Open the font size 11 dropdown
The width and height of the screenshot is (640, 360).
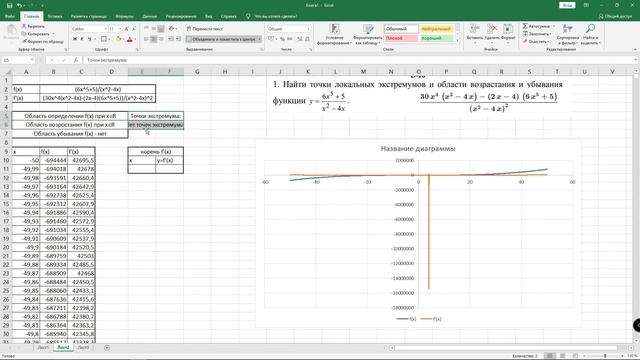[x=120, y=29]
